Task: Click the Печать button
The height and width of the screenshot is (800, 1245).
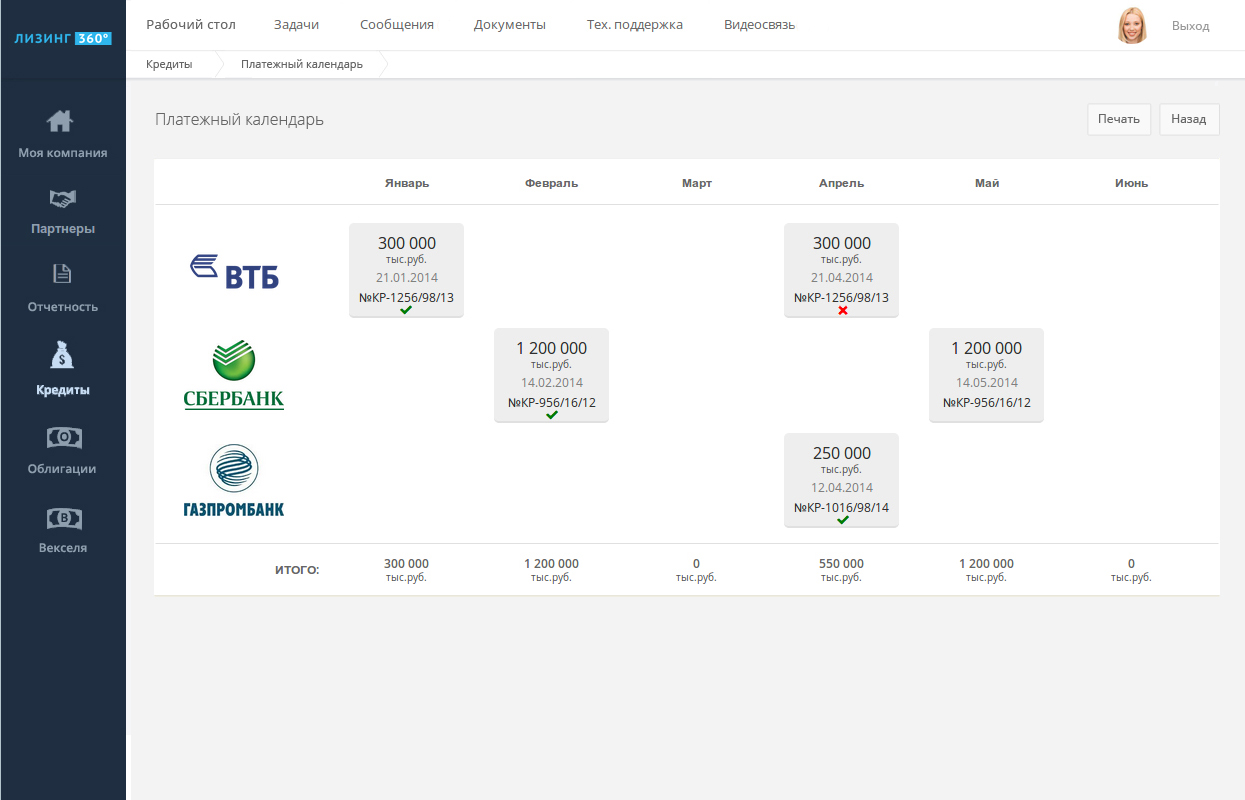Action: coord(1119,119)
